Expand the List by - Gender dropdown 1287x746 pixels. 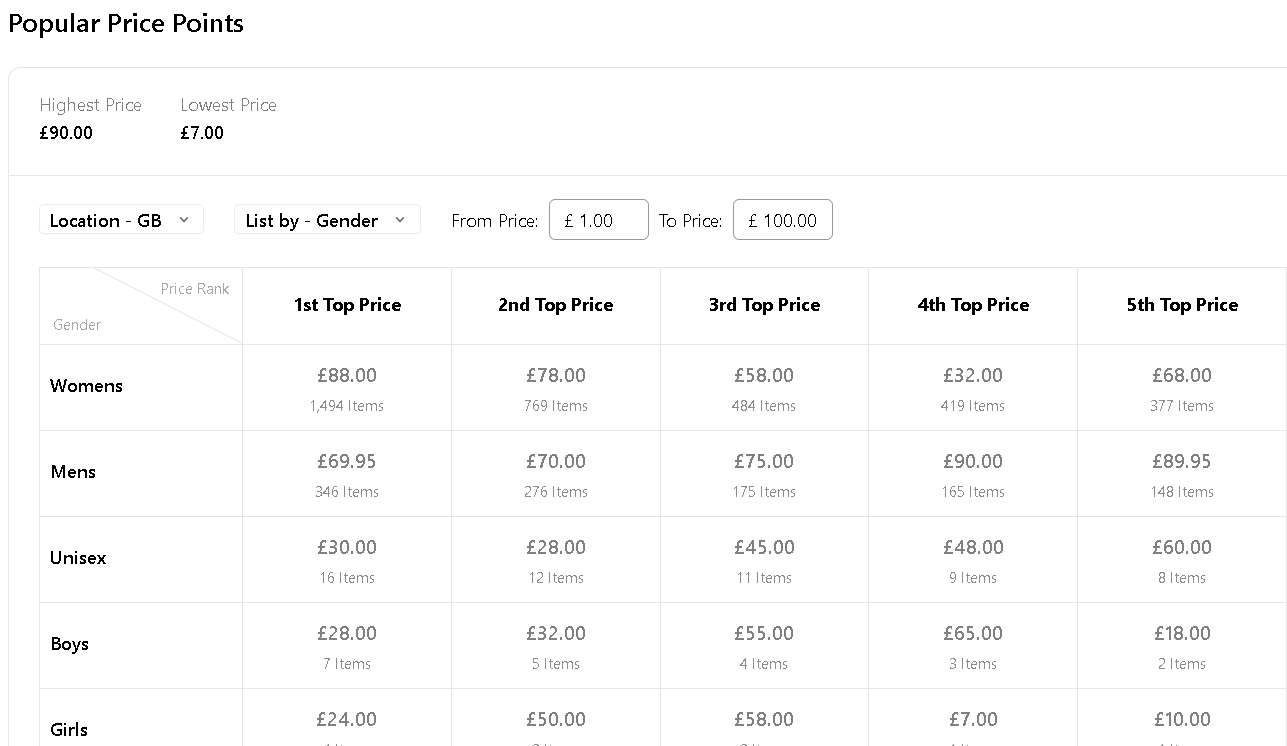[326, 220]
